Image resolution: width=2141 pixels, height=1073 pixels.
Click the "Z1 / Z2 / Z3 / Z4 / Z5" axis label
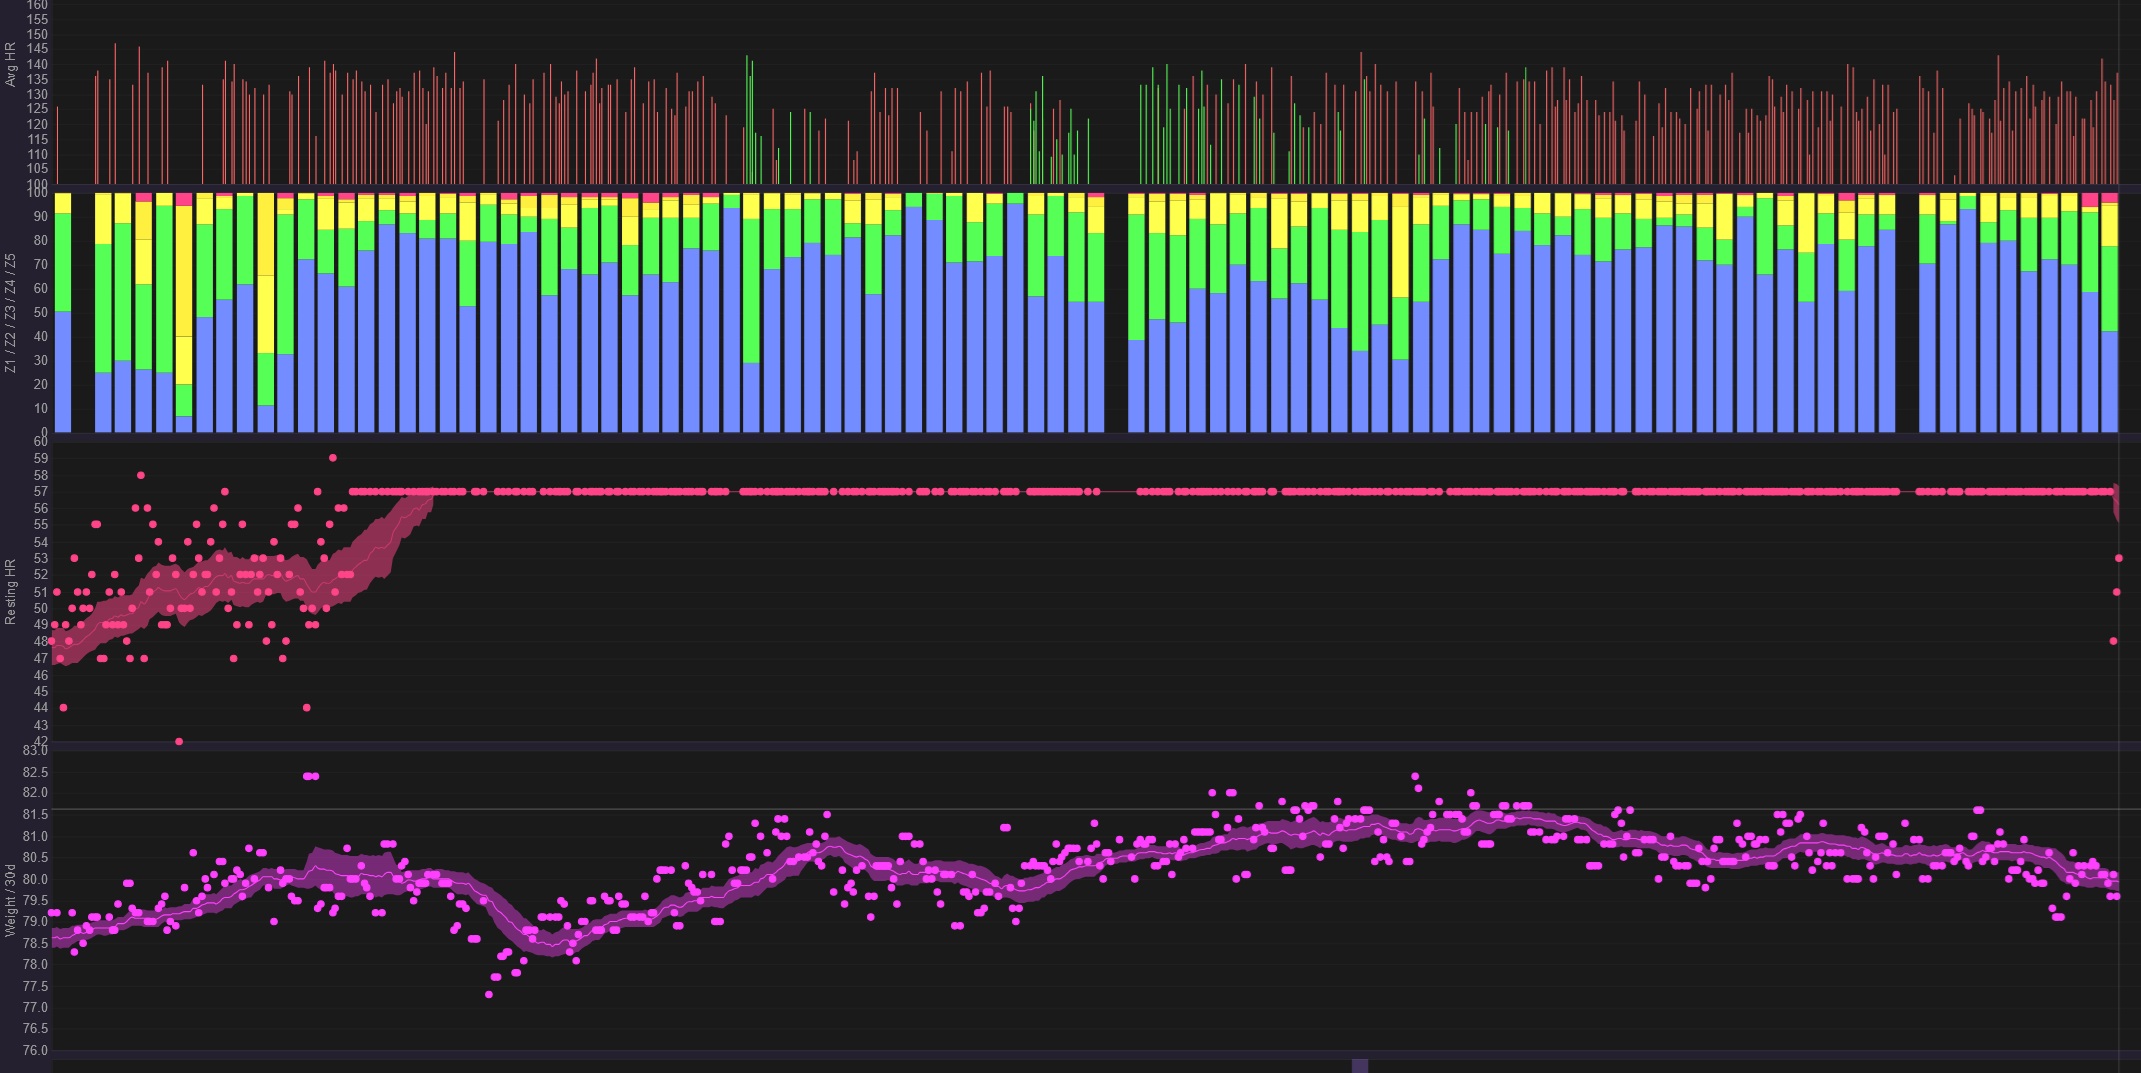tap(11, 313)
